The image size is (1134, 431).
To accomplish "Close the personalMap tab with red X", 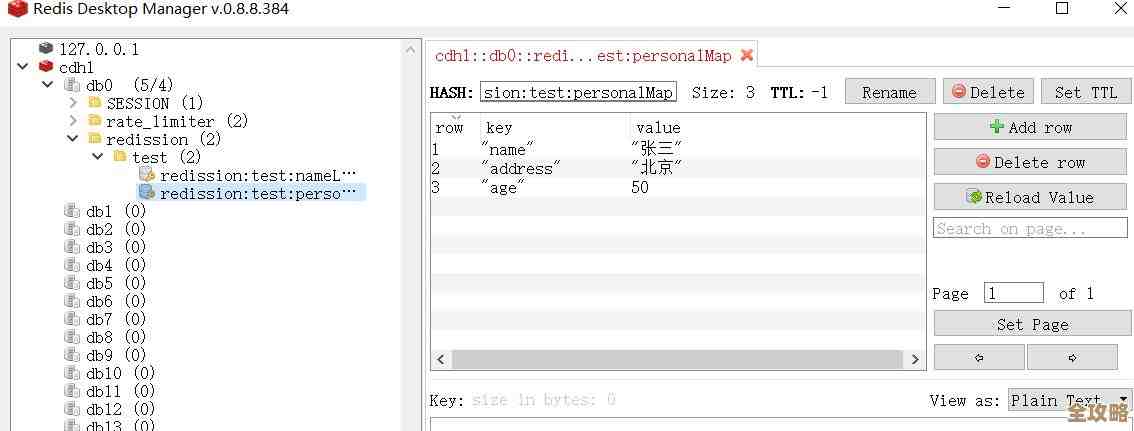I will (747, 55).
